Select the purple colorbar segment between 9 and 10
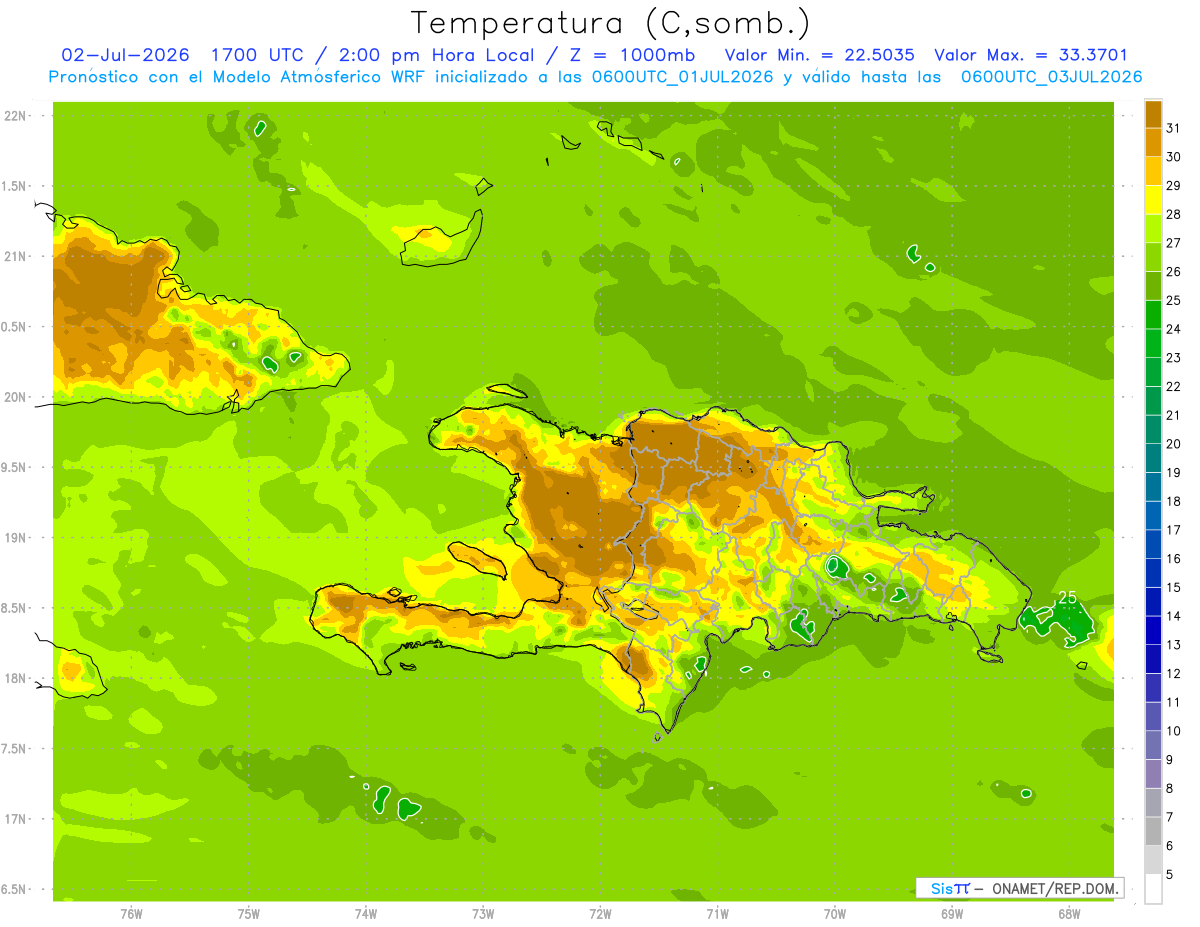Image resolution: width=1200 pixels, height=927 pixels. click(x=1153, y=745)
